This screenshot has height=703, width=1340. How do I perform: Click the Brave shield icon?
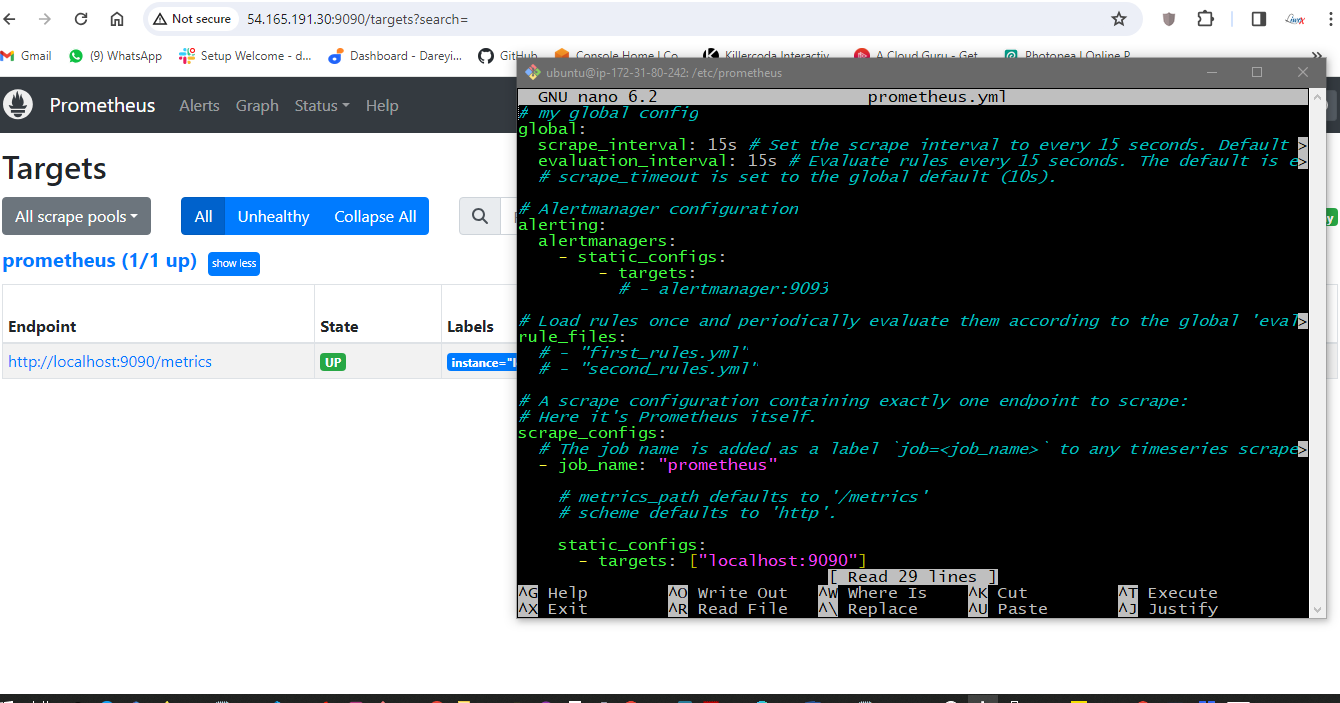coord(1169,19)
